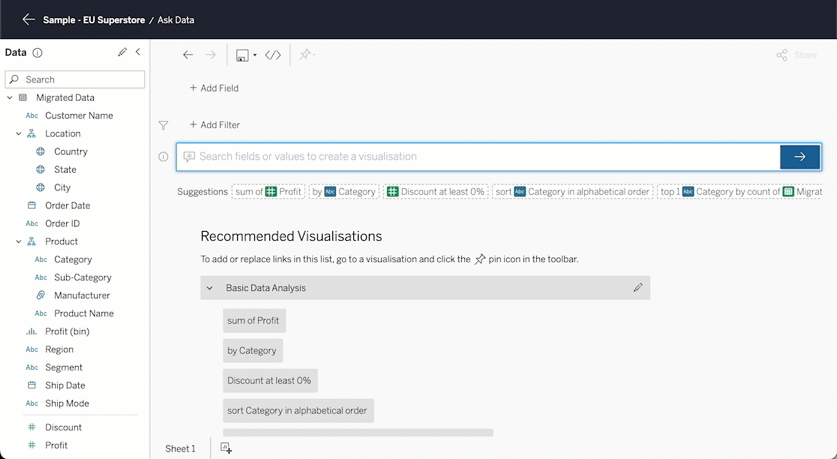Image resolution: width=837 pixels, height=459 pixels.
Task: Select suggestion top 1 Category by count
Action: [740, 192]
